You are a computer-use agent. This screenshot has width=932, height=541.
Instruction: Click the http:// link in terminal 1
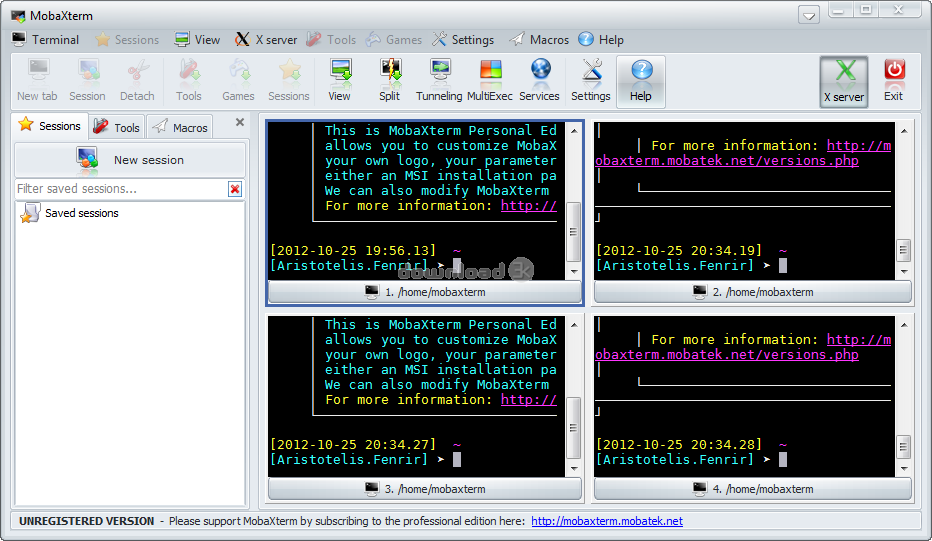(x=528, y=206)
